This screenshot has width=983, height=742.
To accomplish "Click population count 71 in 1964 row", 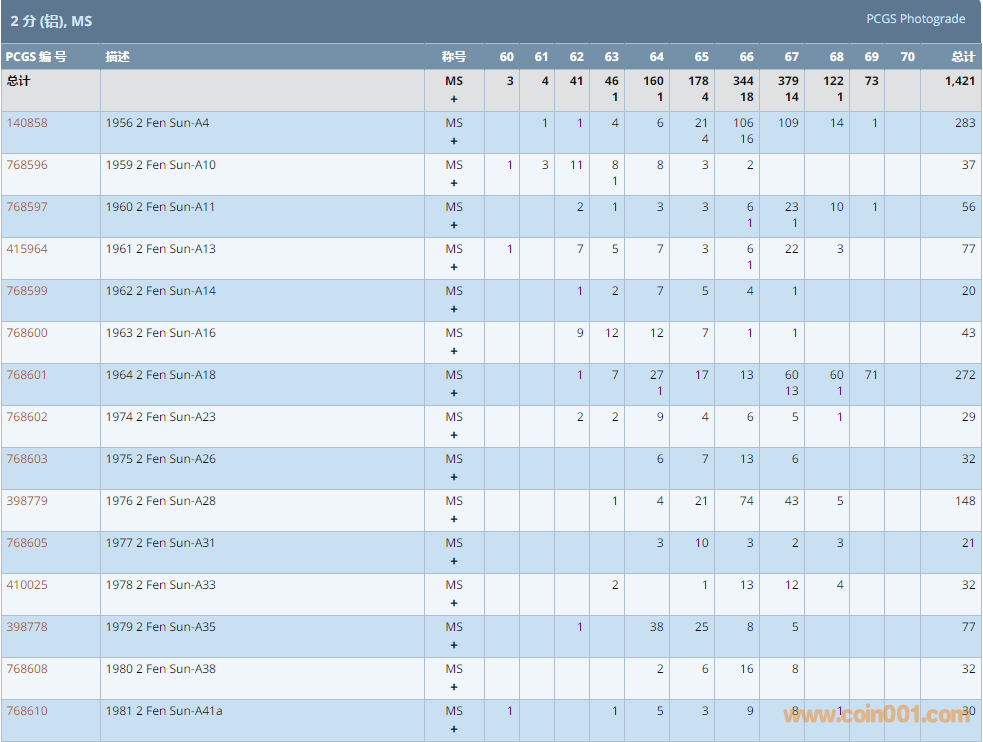I will click(x=871, y=375).
